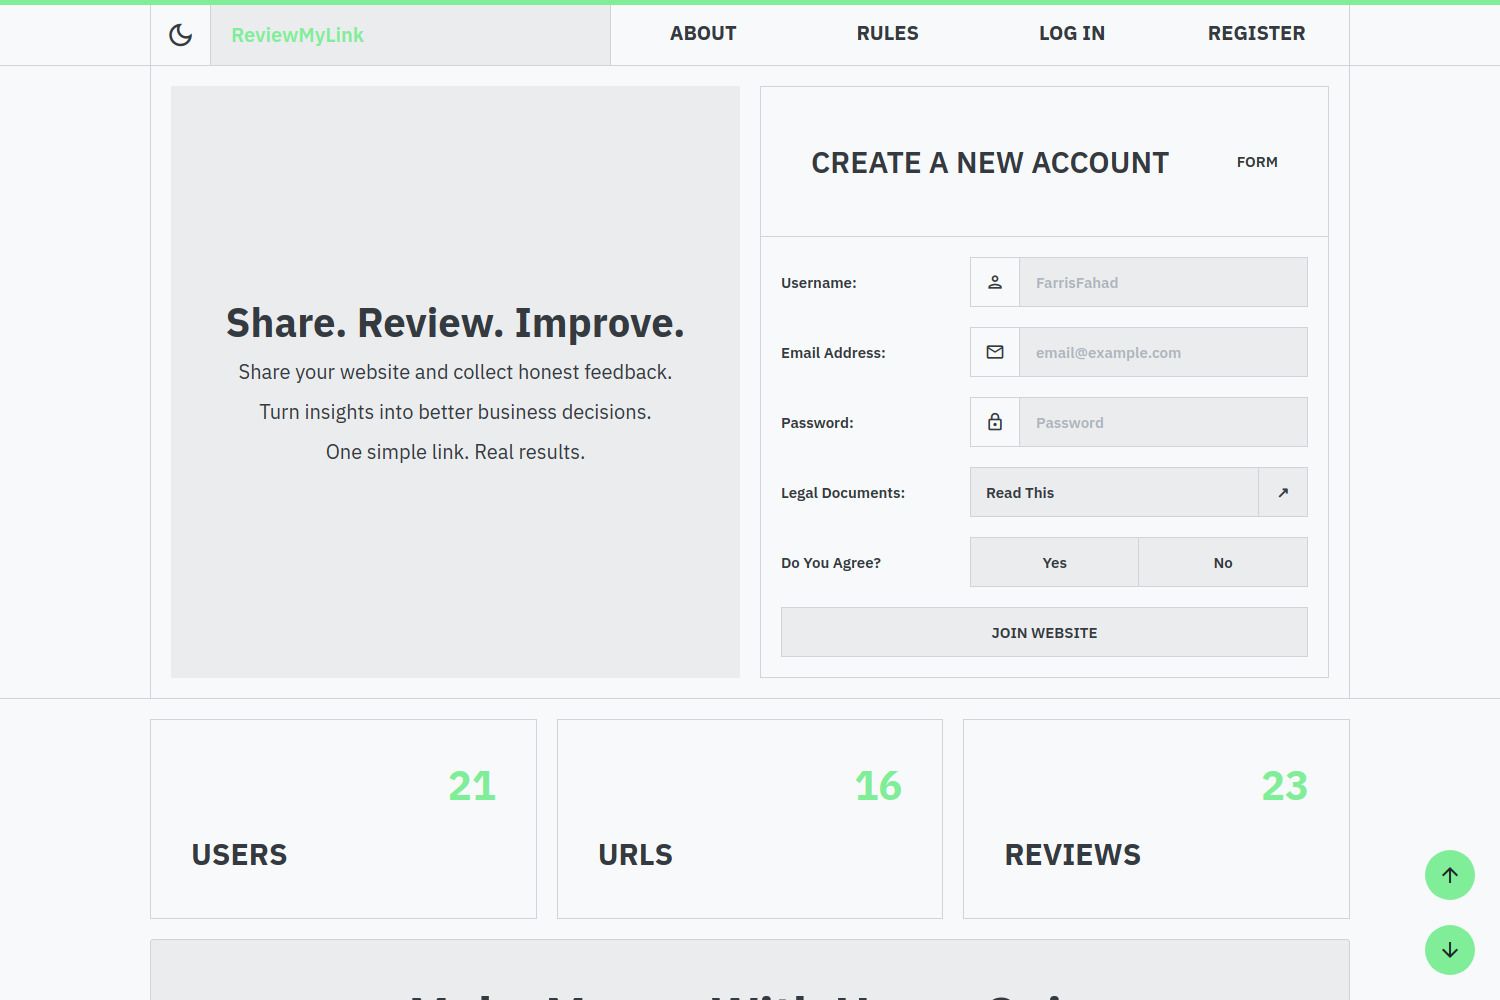Open the Read This legal documents link

tap(1114, 492)
